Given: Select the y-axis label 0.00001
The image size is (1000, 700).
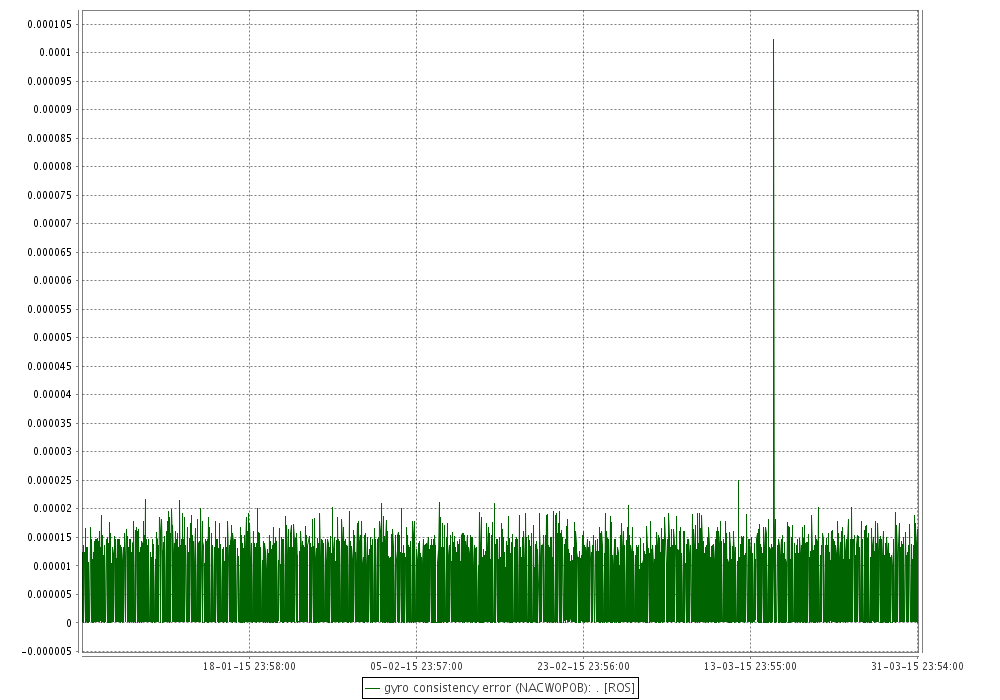Looking at the screenshot, I should [x=52, y=566].
